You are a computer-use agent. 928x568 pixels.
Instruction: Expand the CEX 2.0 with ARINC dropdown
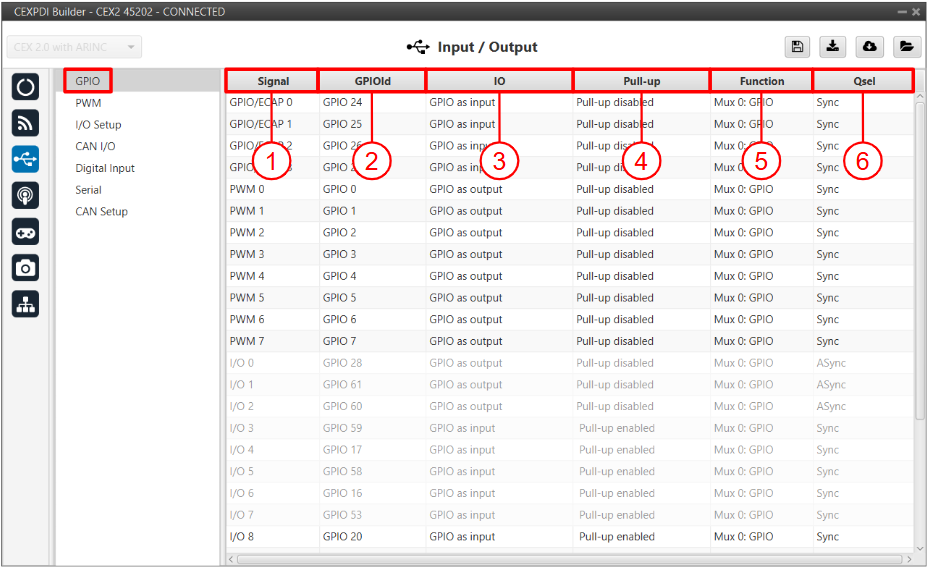[x=74, y=47]
